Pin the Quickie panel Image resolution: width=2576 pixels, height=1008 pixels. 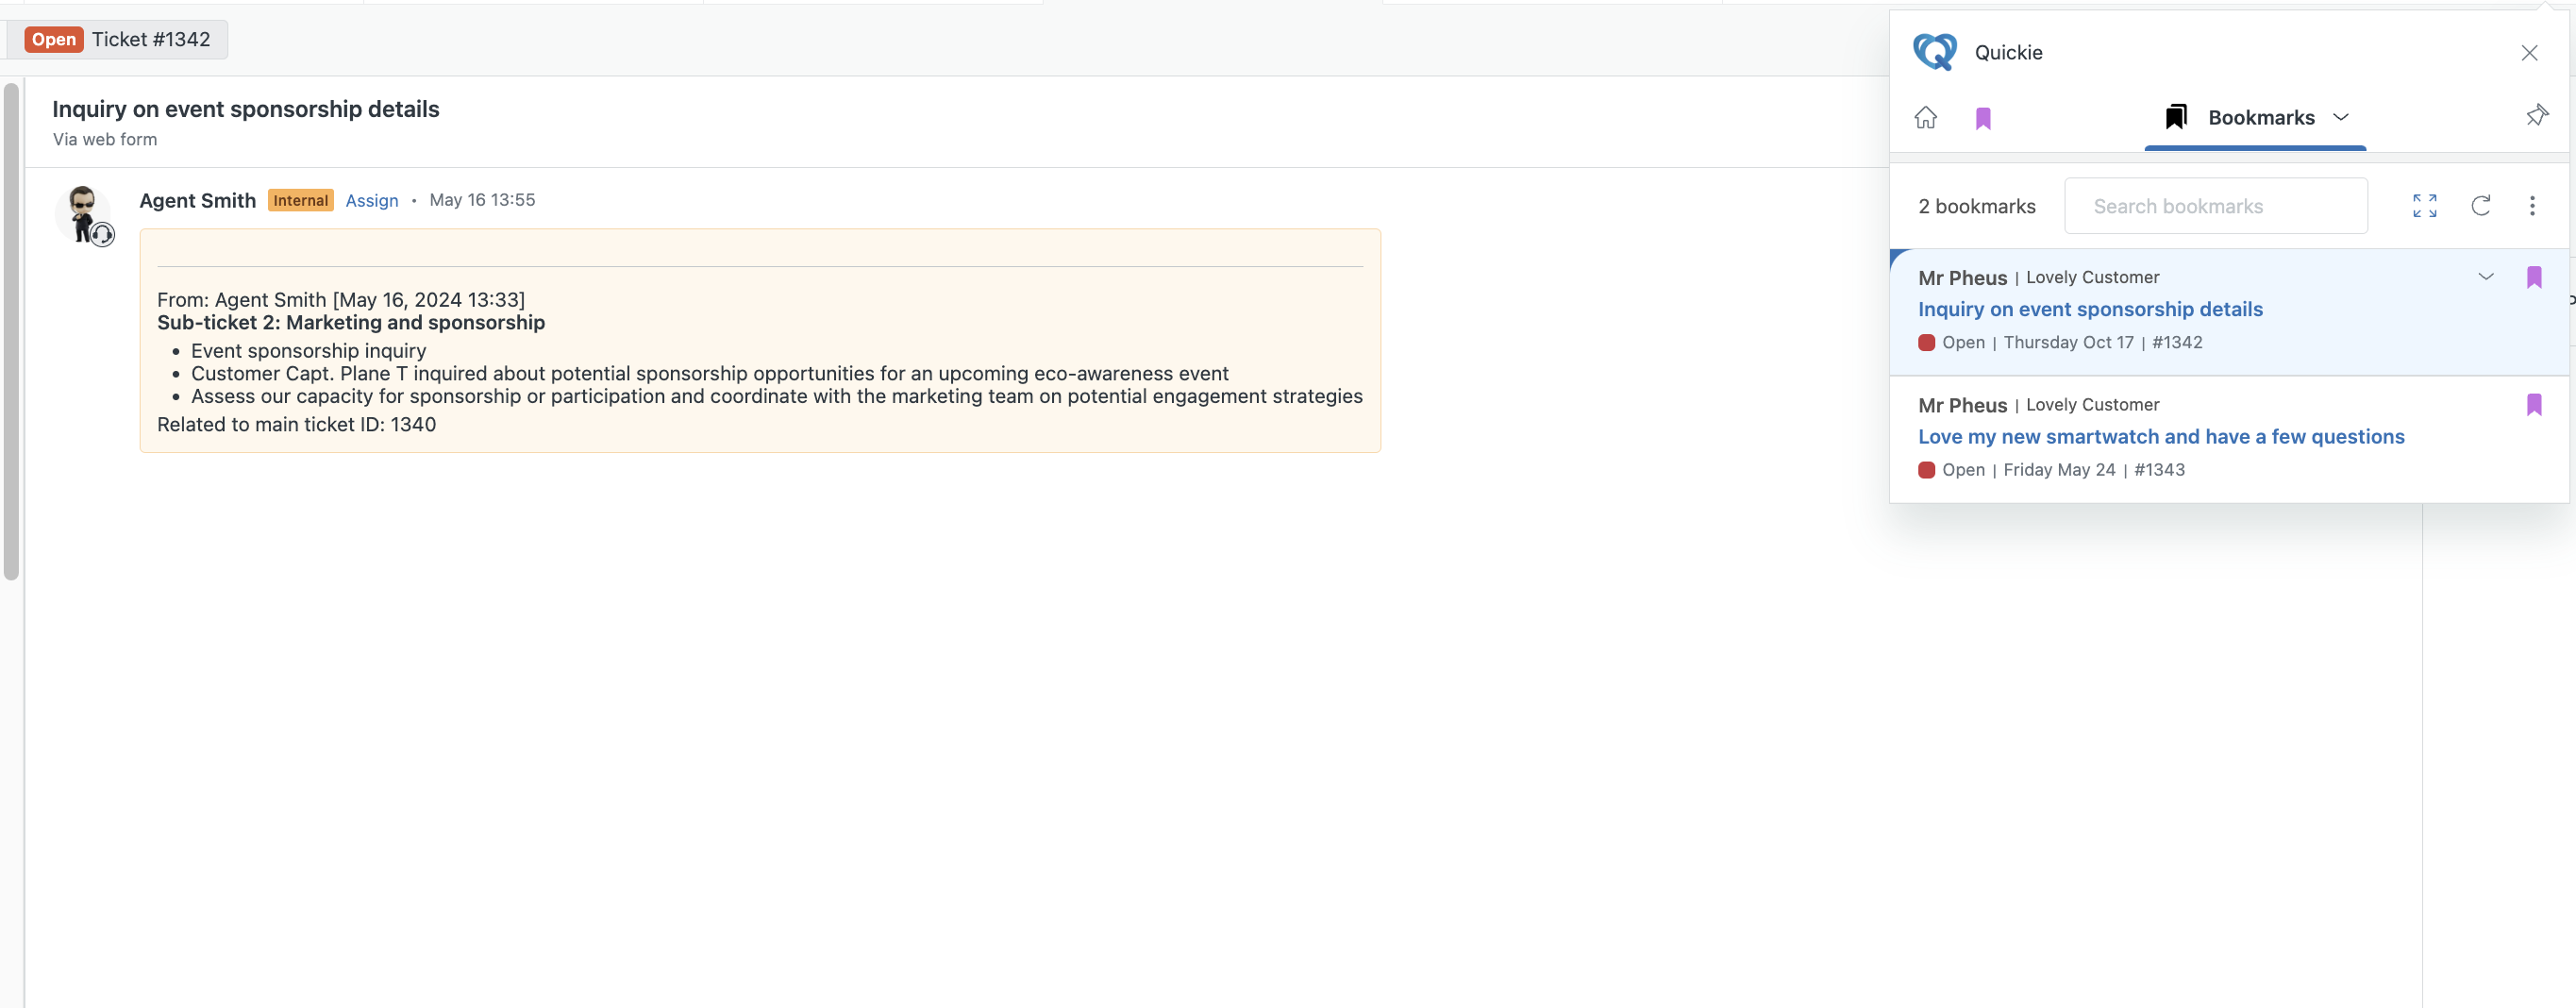(2536, 116)
